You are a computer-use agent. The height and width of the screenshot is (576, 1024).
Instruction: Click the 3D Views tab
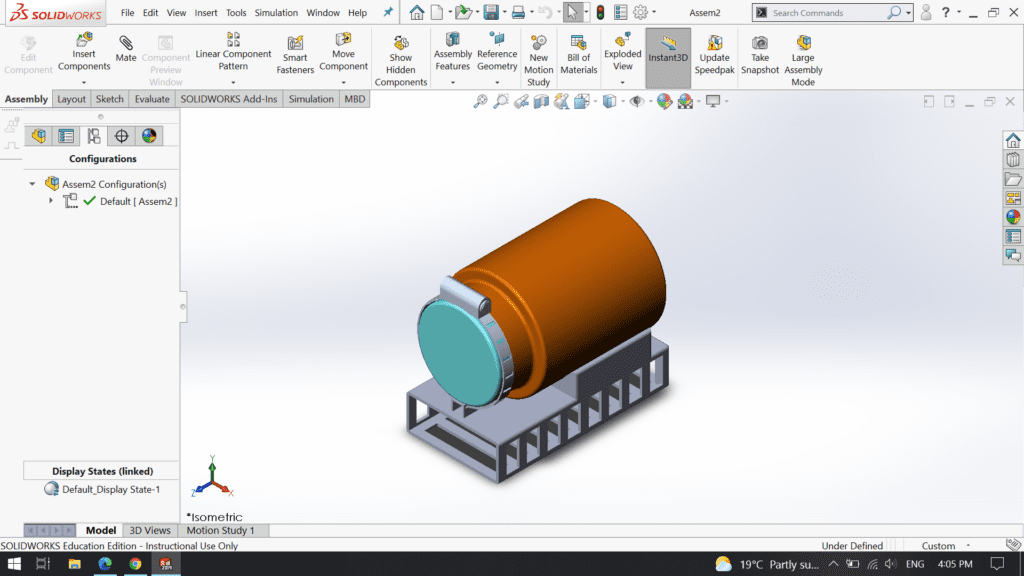(150, 530)
